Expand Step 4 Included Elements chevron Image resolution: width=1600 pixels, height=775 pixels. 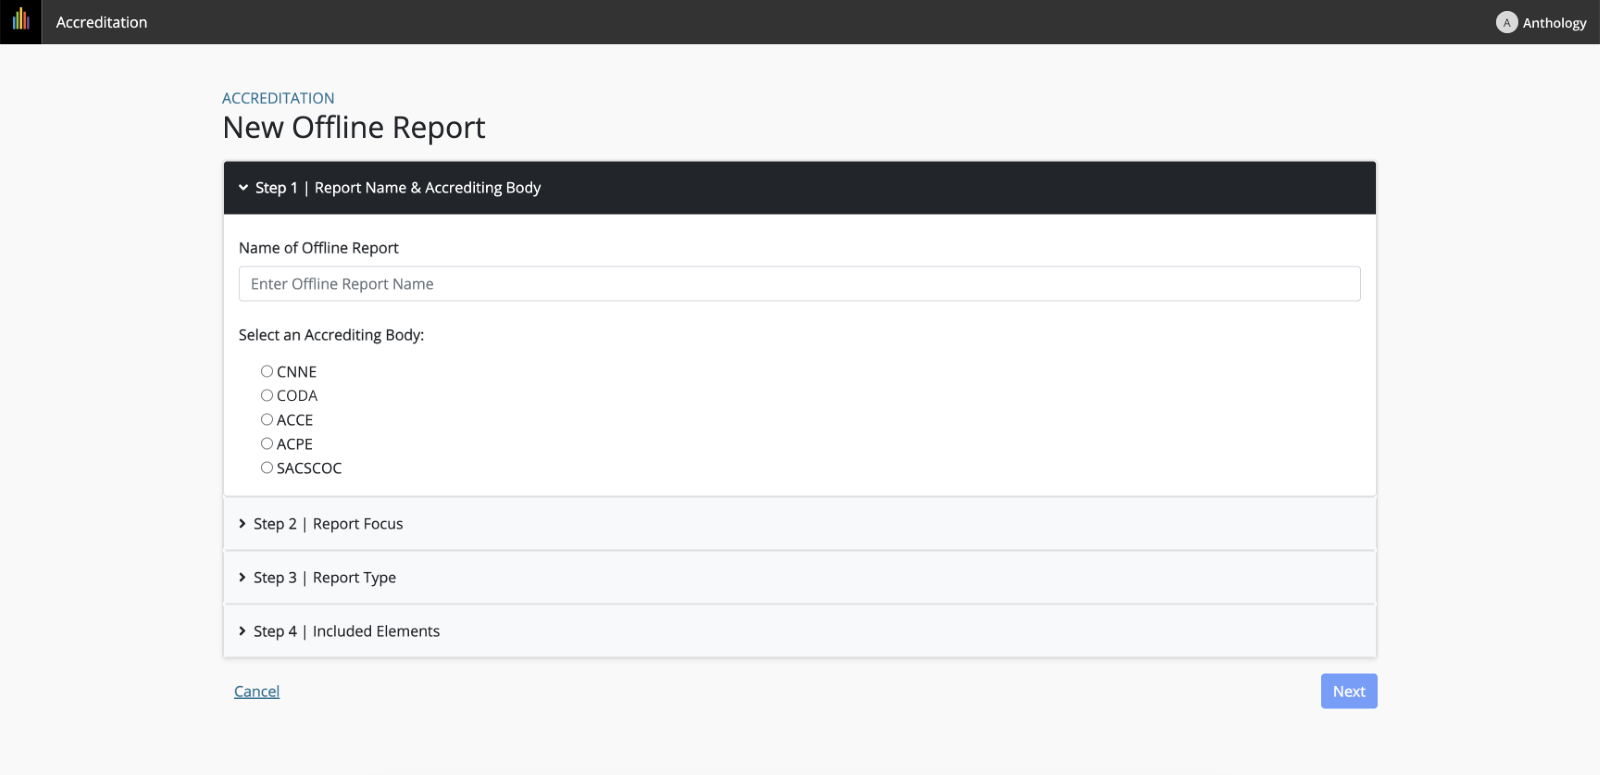(x=242, y=631)
